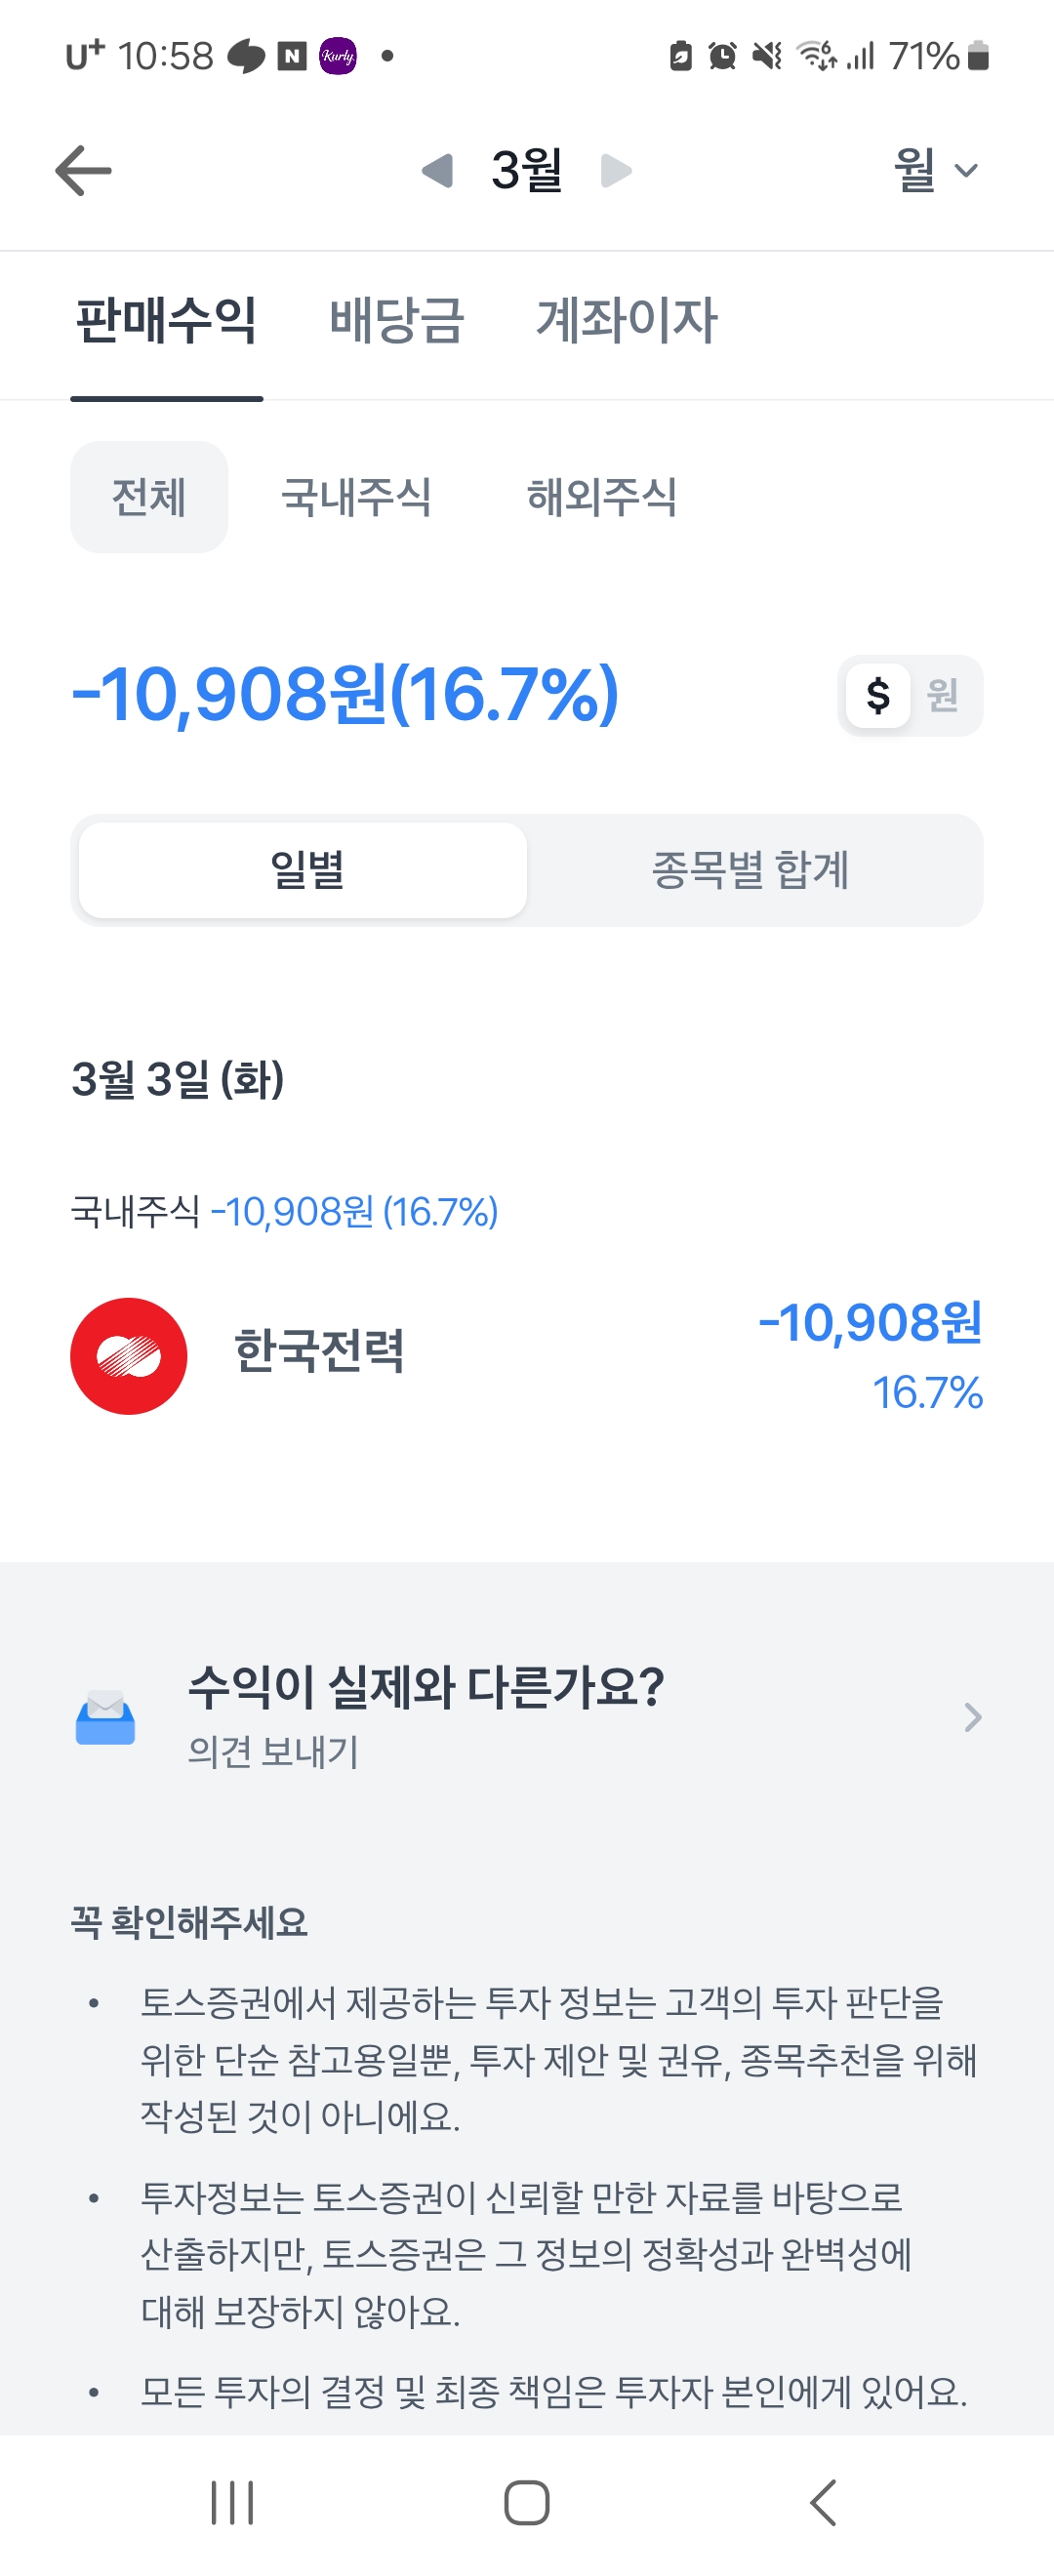Toggle currency to dollar ($)
The width and height of the screenshot is (1054, 2576).
[877, 695]
